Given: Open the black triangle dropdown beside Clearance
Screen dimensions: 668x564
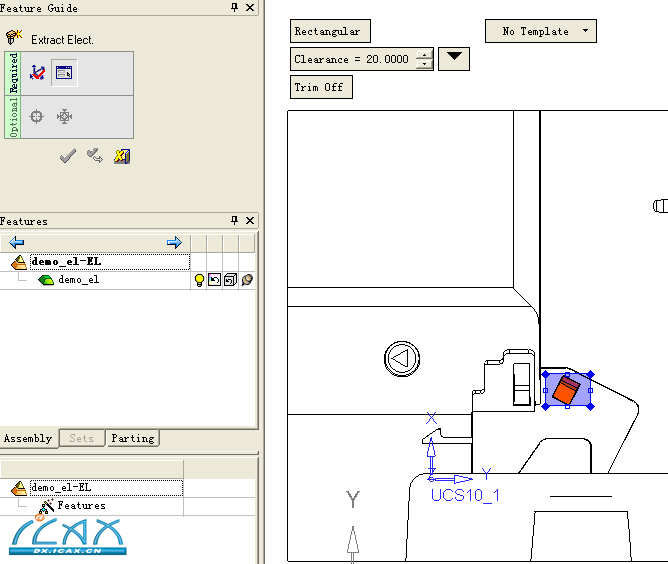Looking at the screenshot, I should pyautogui.click(x=454, y=58).
